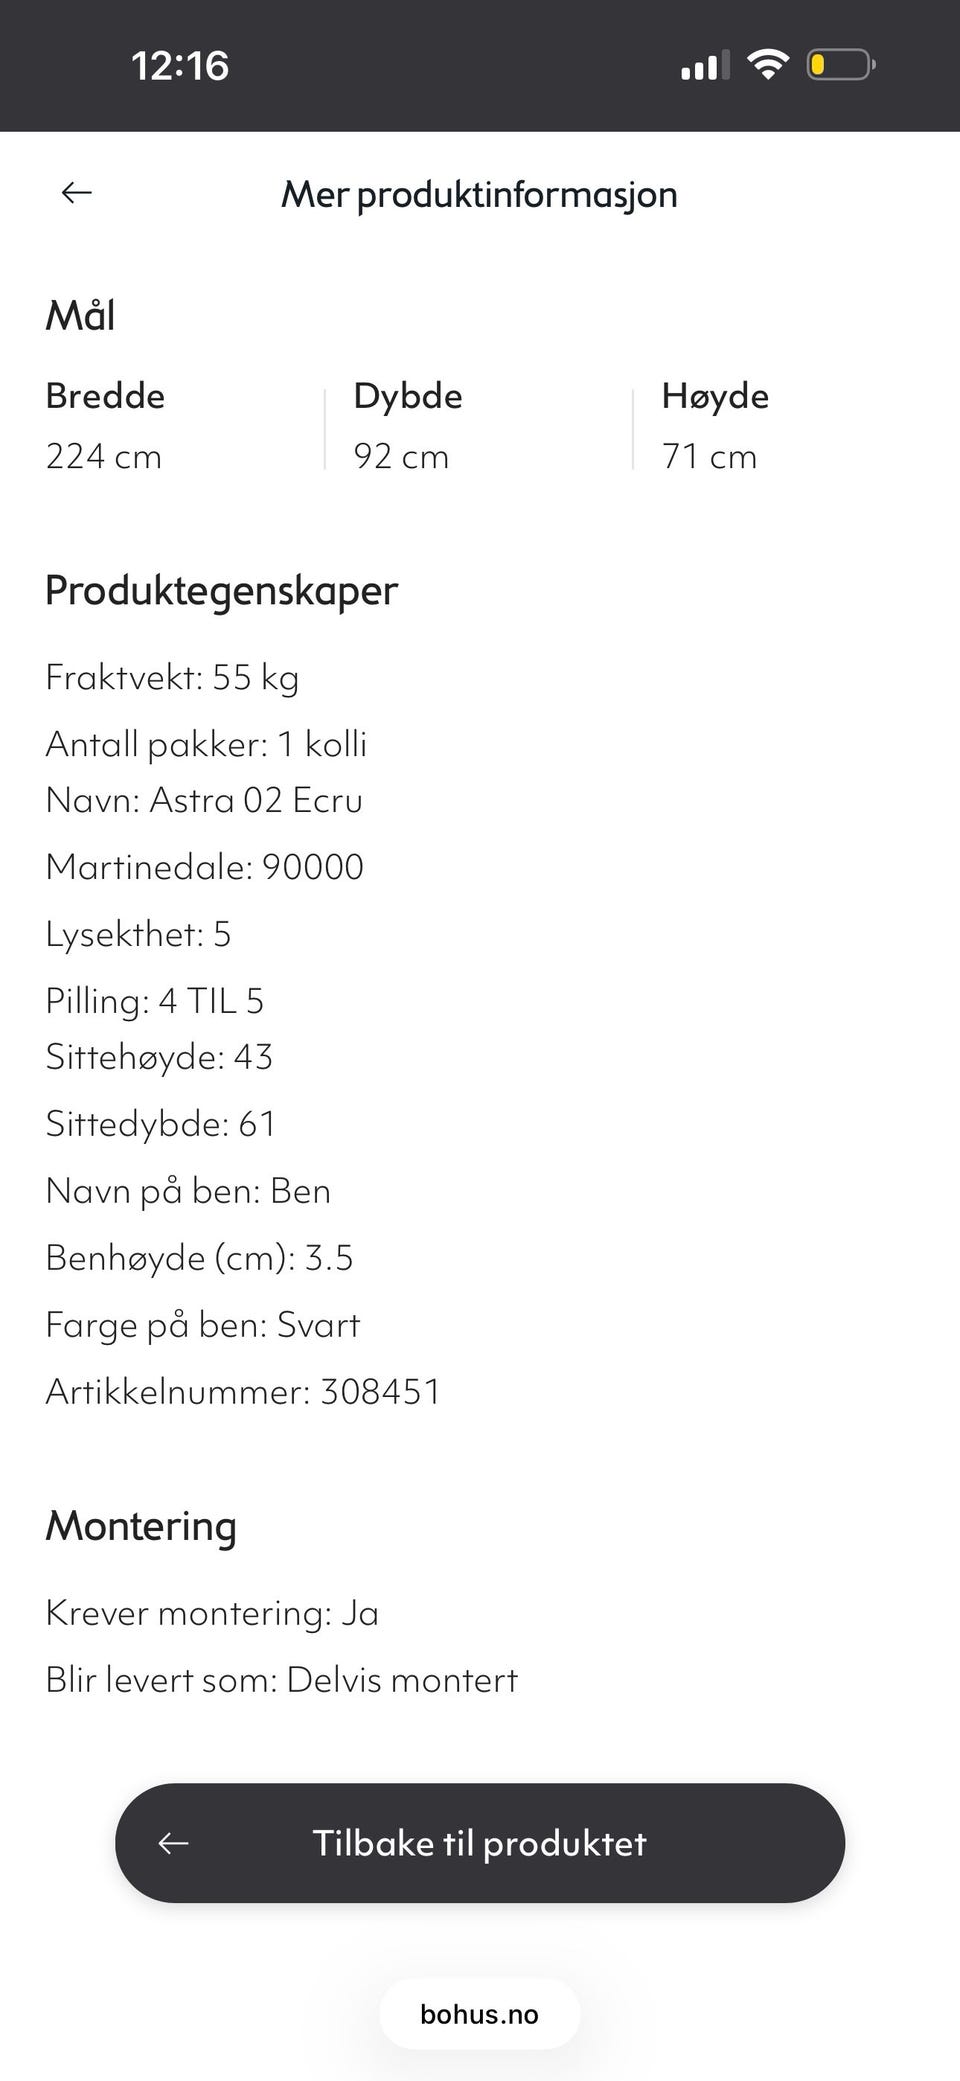Tap the arrow inside the Tilbake button
Image resolution: width=960 pixels, height=2081 pixels.
point(174,1843)
